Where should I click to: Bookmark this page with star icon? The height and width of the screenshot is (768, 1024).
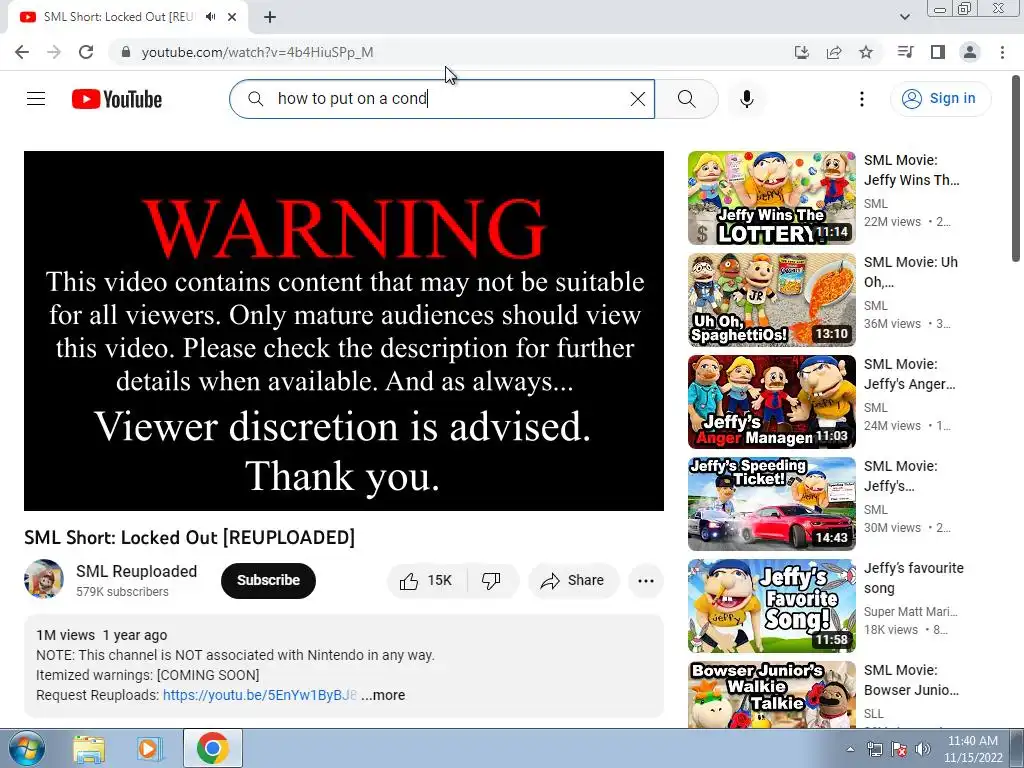866,52
